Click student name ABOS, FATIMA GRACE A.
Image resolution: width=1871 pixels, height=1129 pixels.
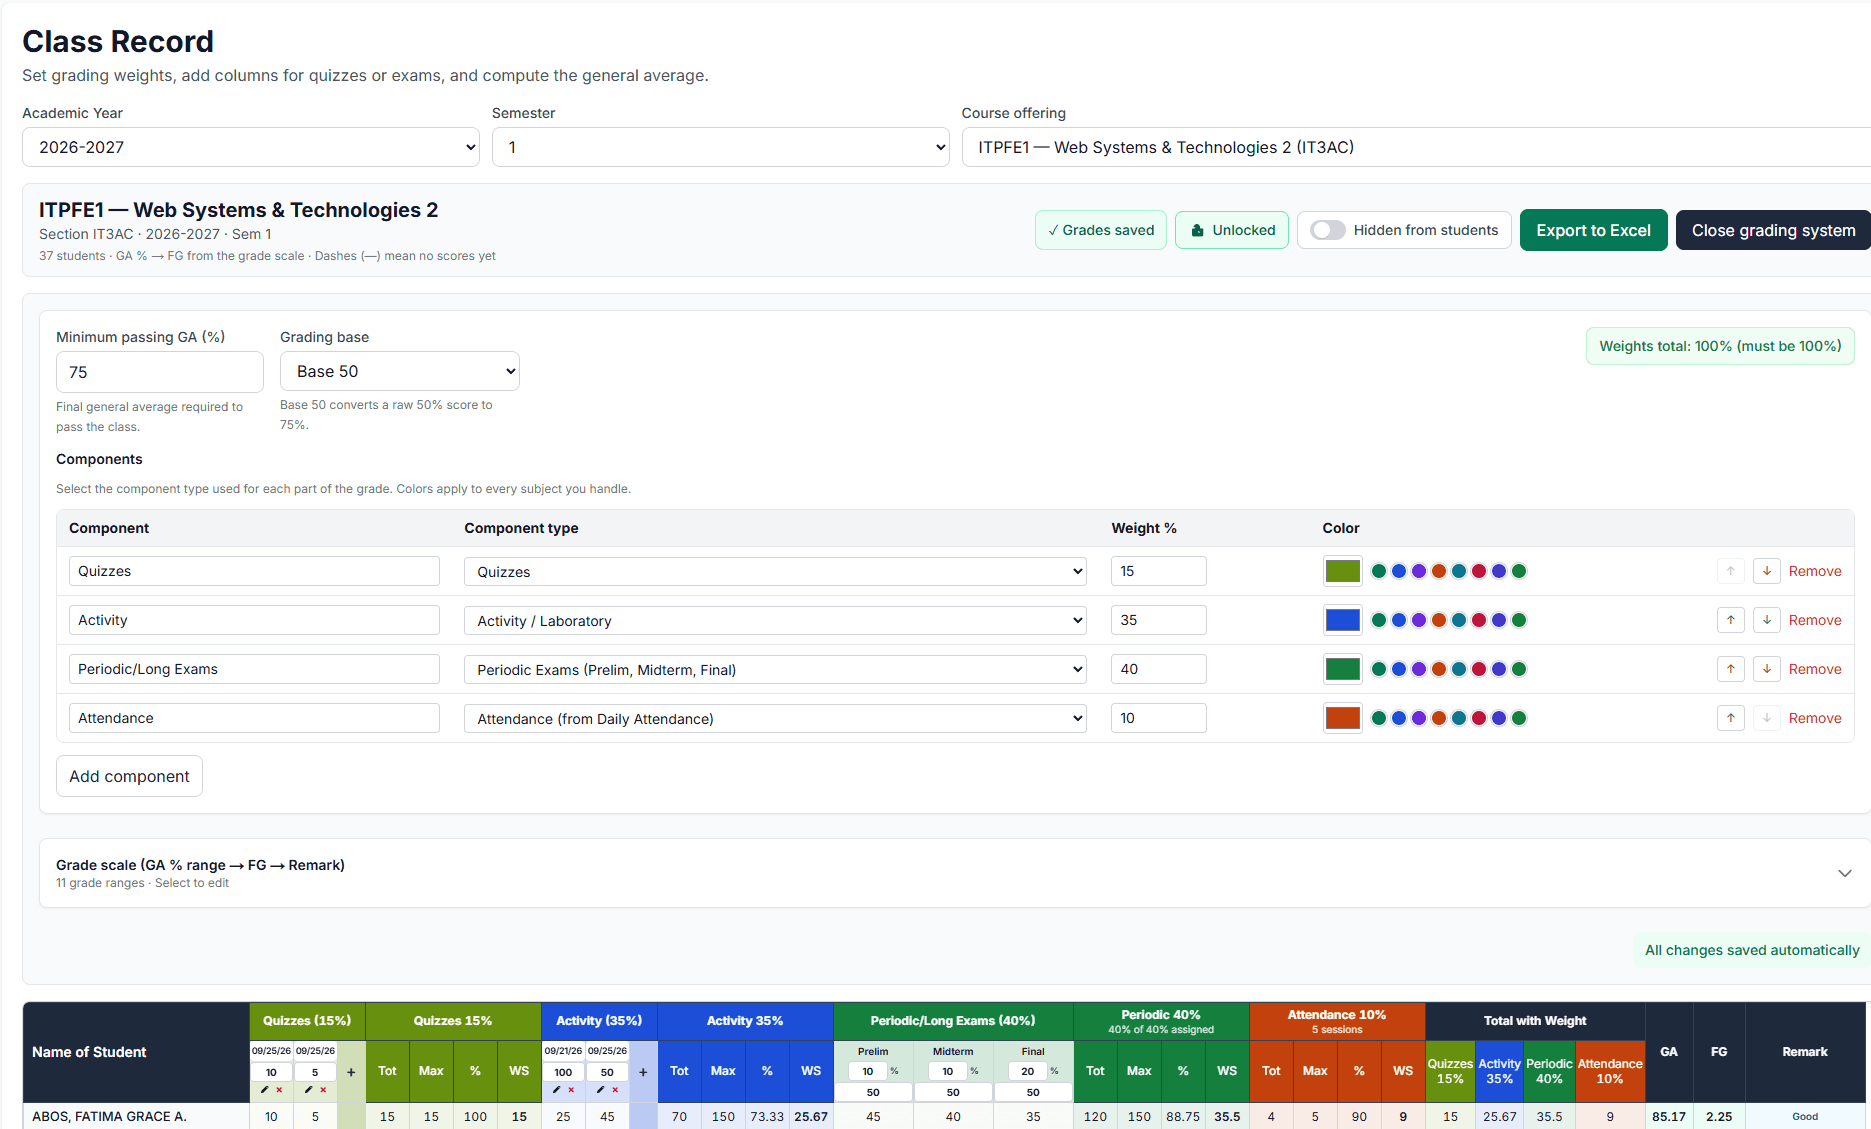coord(109,1116)
